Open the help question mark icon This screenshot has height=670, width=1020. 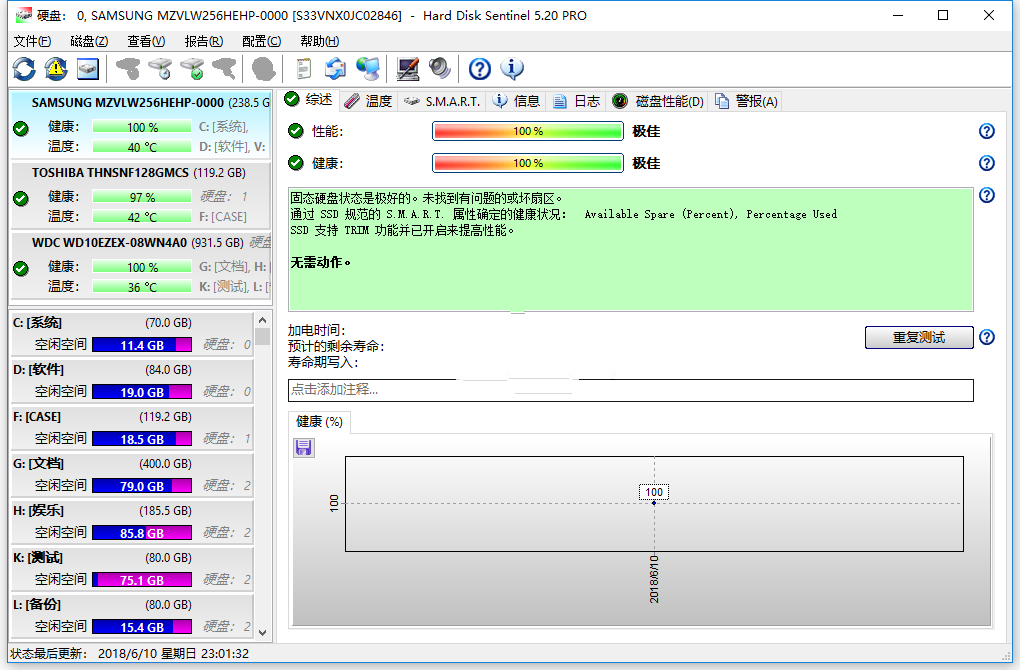click(479, 68)
